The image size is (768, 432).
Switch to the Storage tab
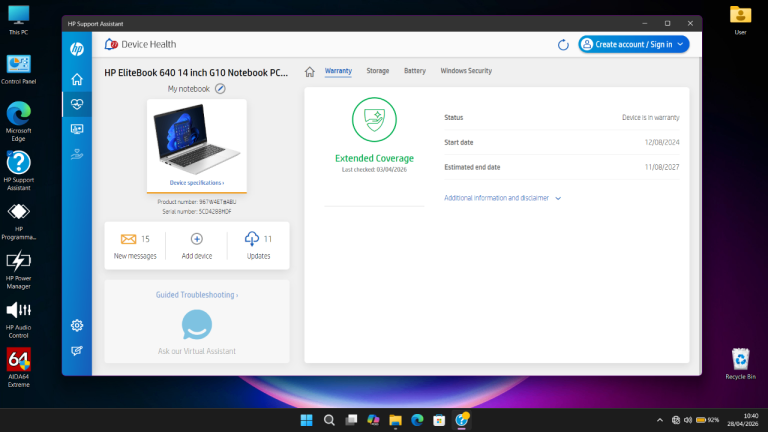point(378,71)
